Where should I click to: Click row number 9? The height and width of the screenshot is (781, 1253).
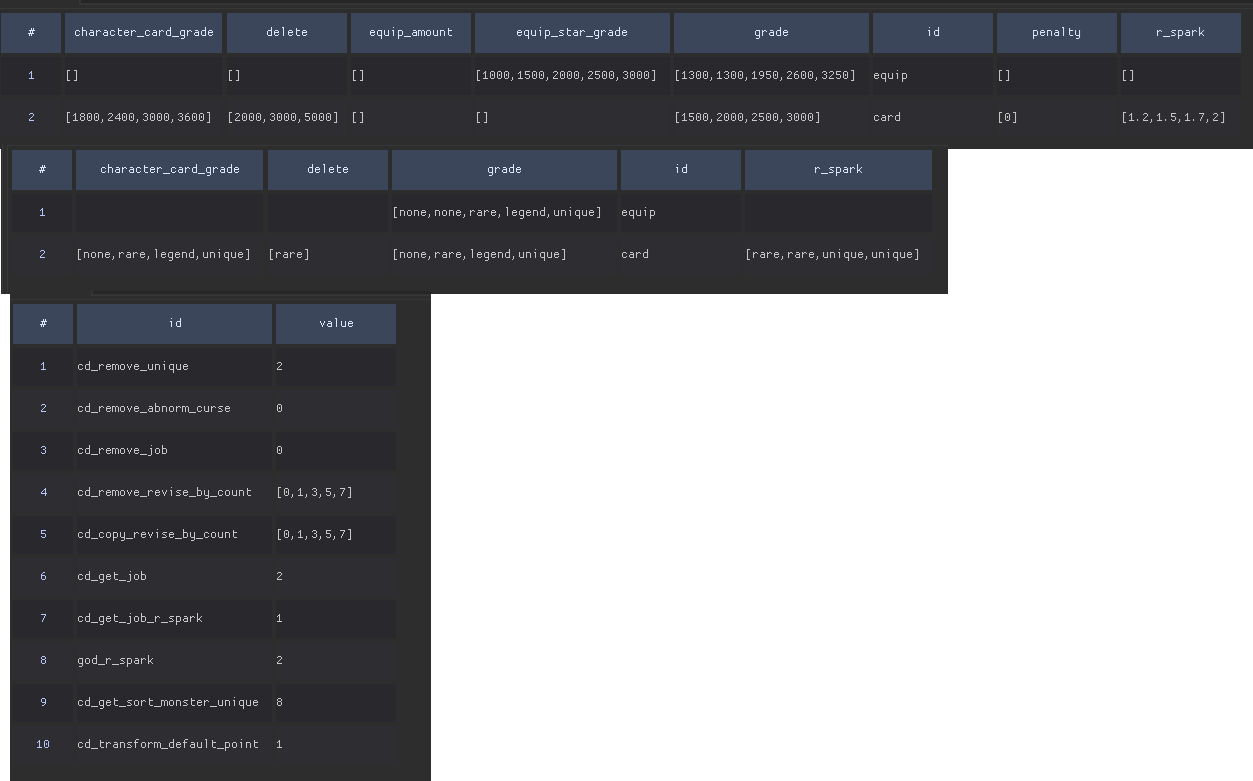[43, 702]
